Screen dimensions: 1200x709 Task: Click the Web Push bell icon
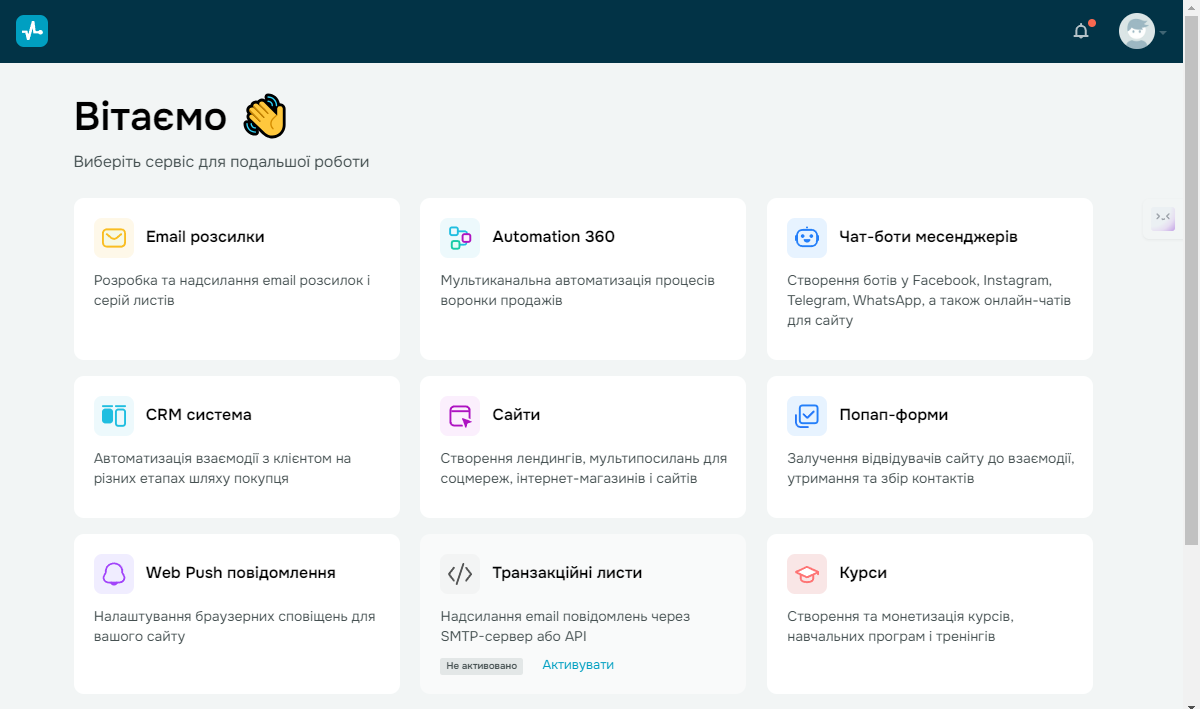point(113,573)
